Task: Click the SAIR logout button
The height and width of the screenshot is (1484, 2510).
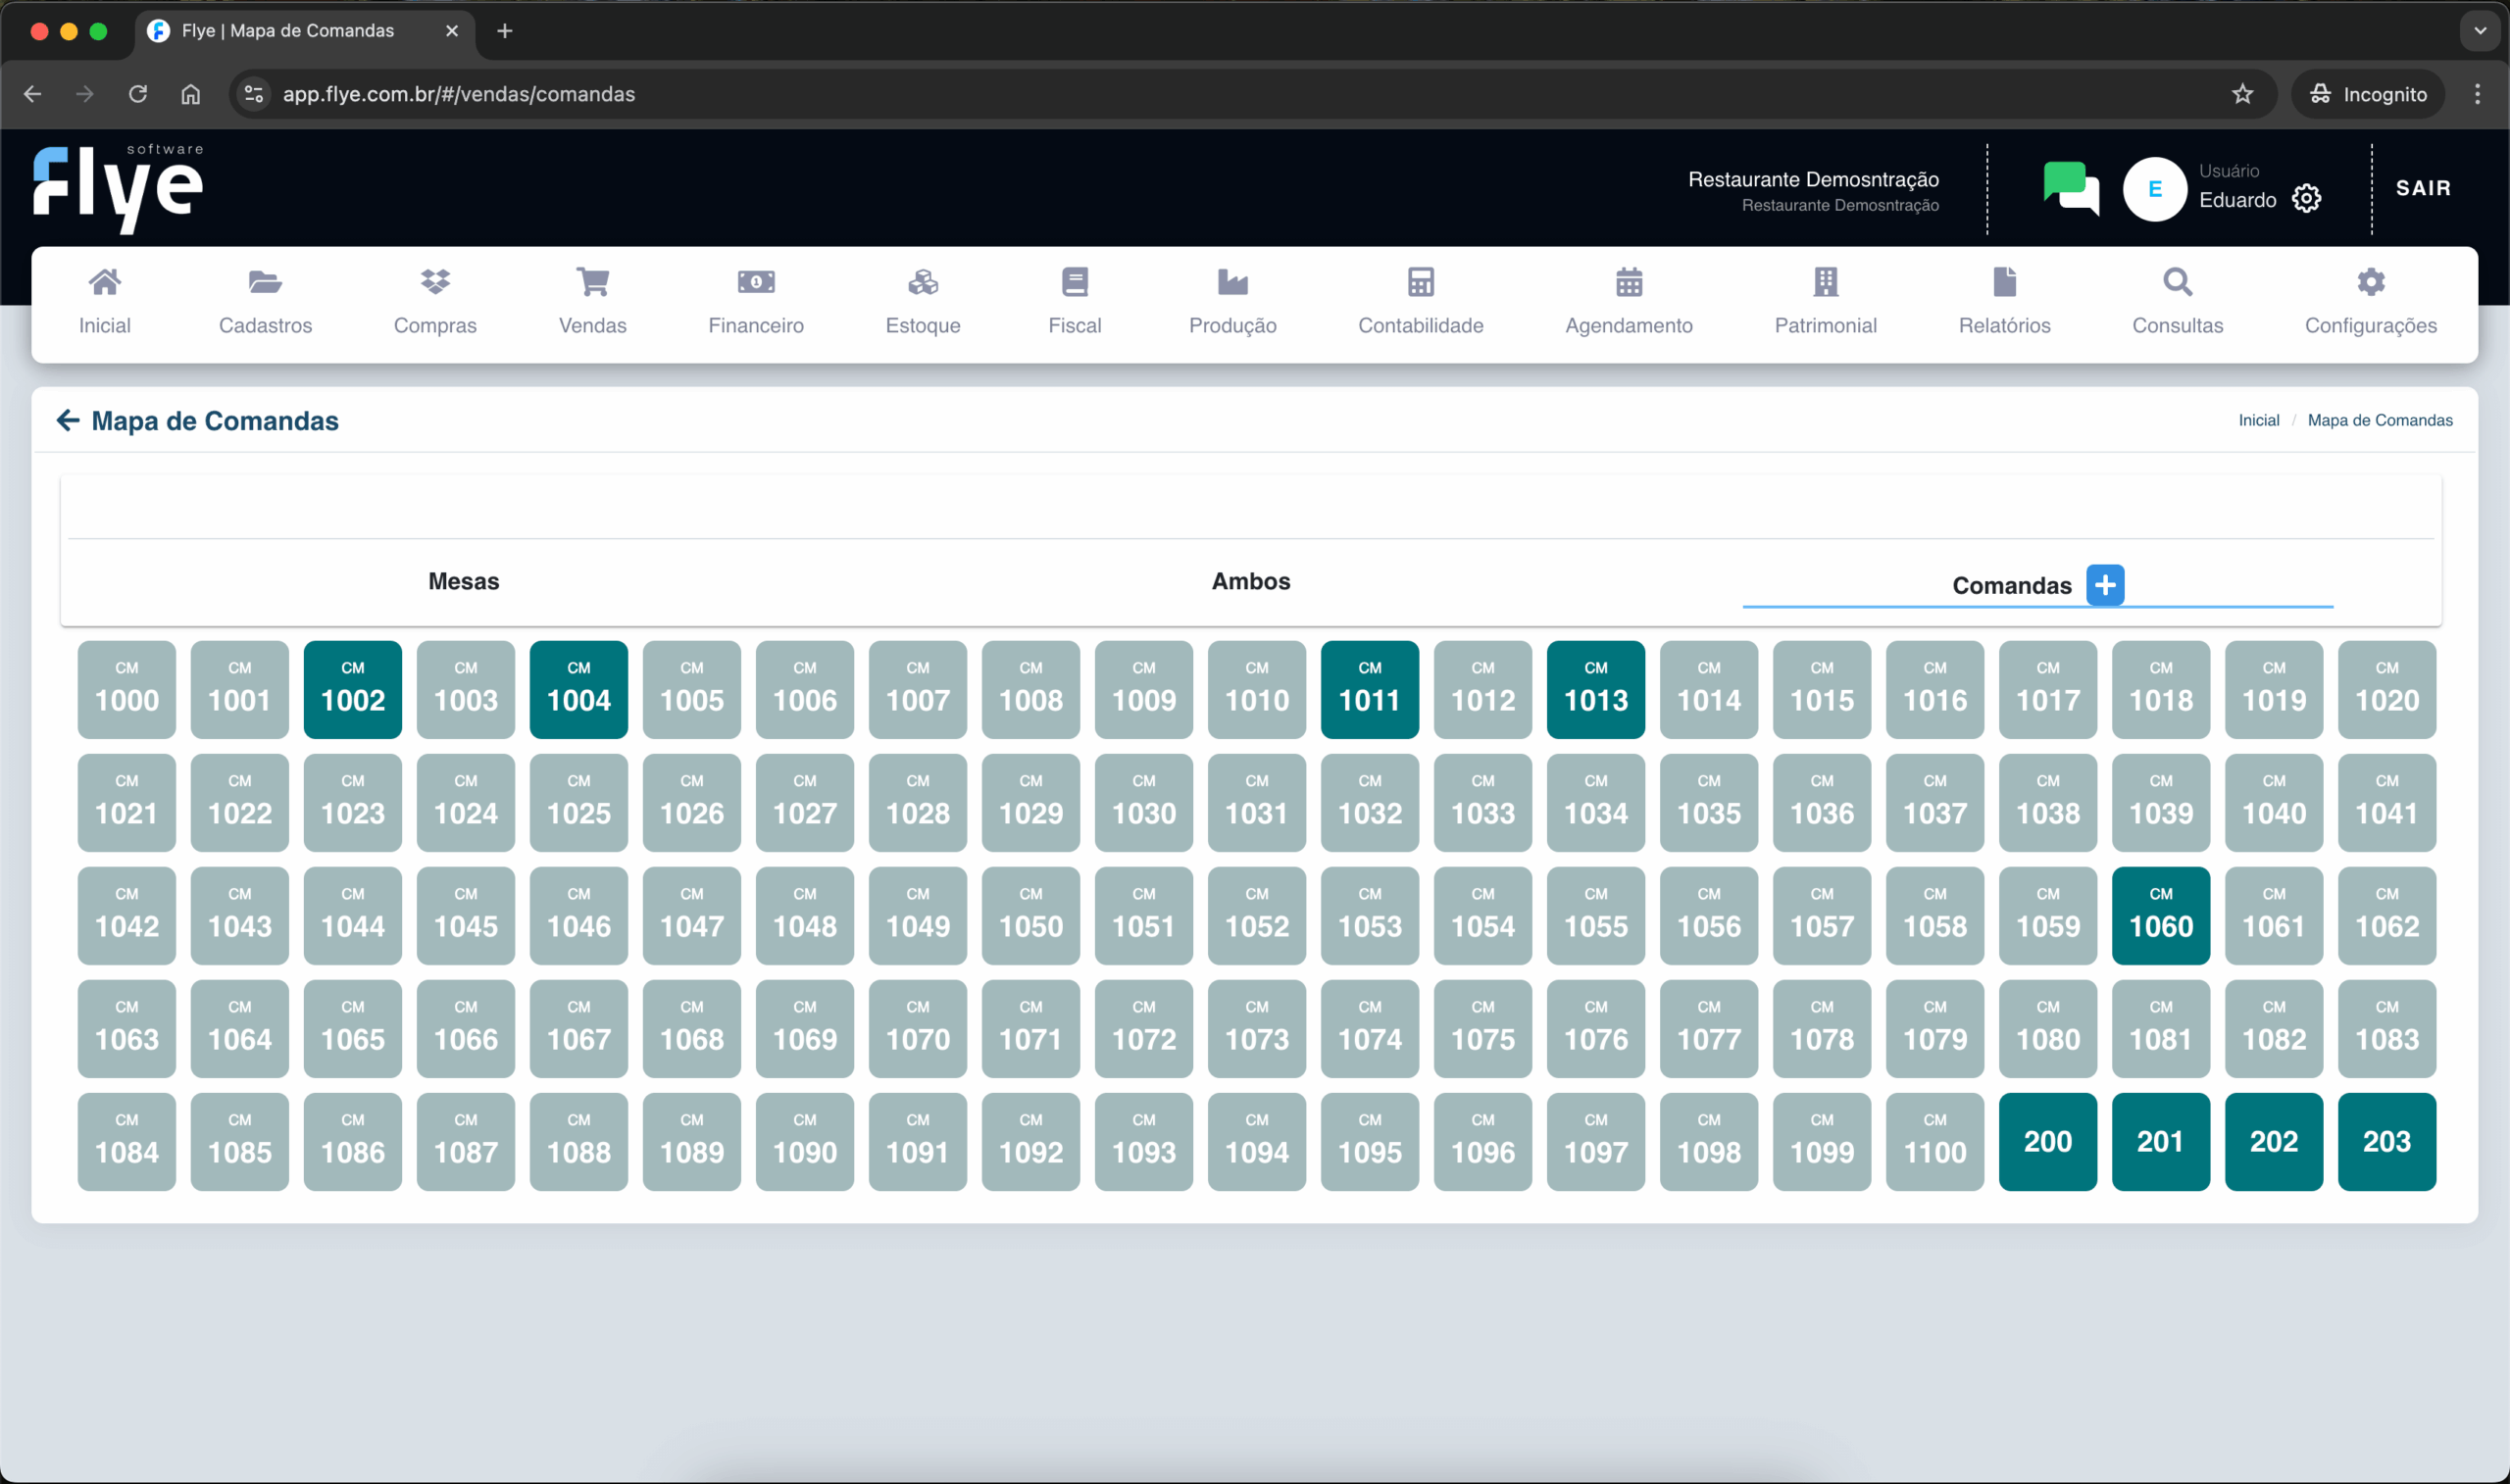Action: pyautogui.click(x=2422, y=188)
